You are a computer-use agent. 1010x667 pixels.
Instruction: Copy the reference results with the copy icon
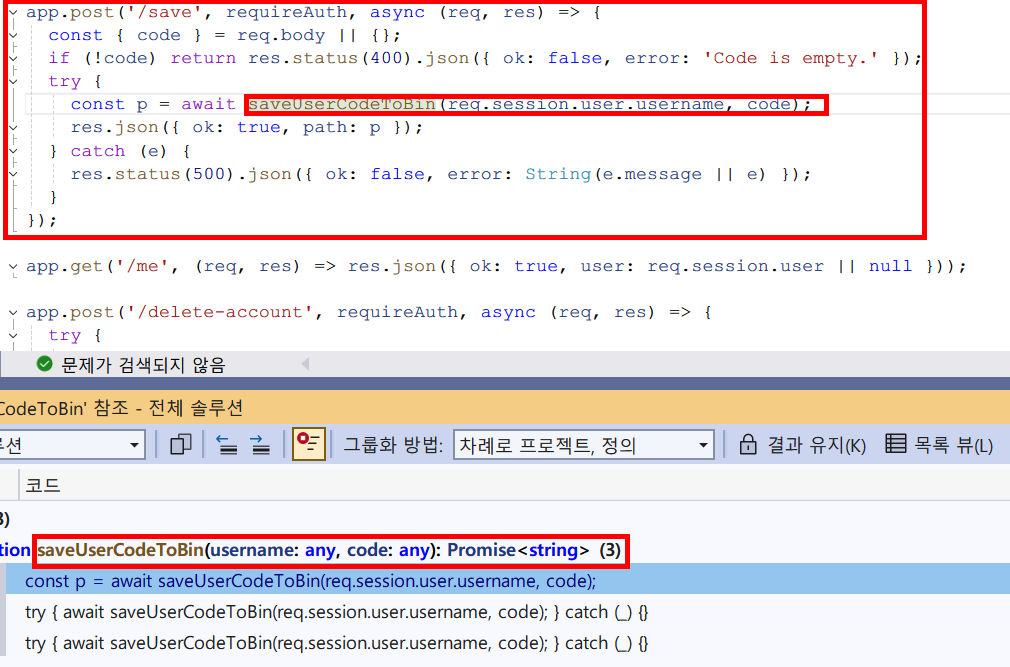[x=180, y=444]
